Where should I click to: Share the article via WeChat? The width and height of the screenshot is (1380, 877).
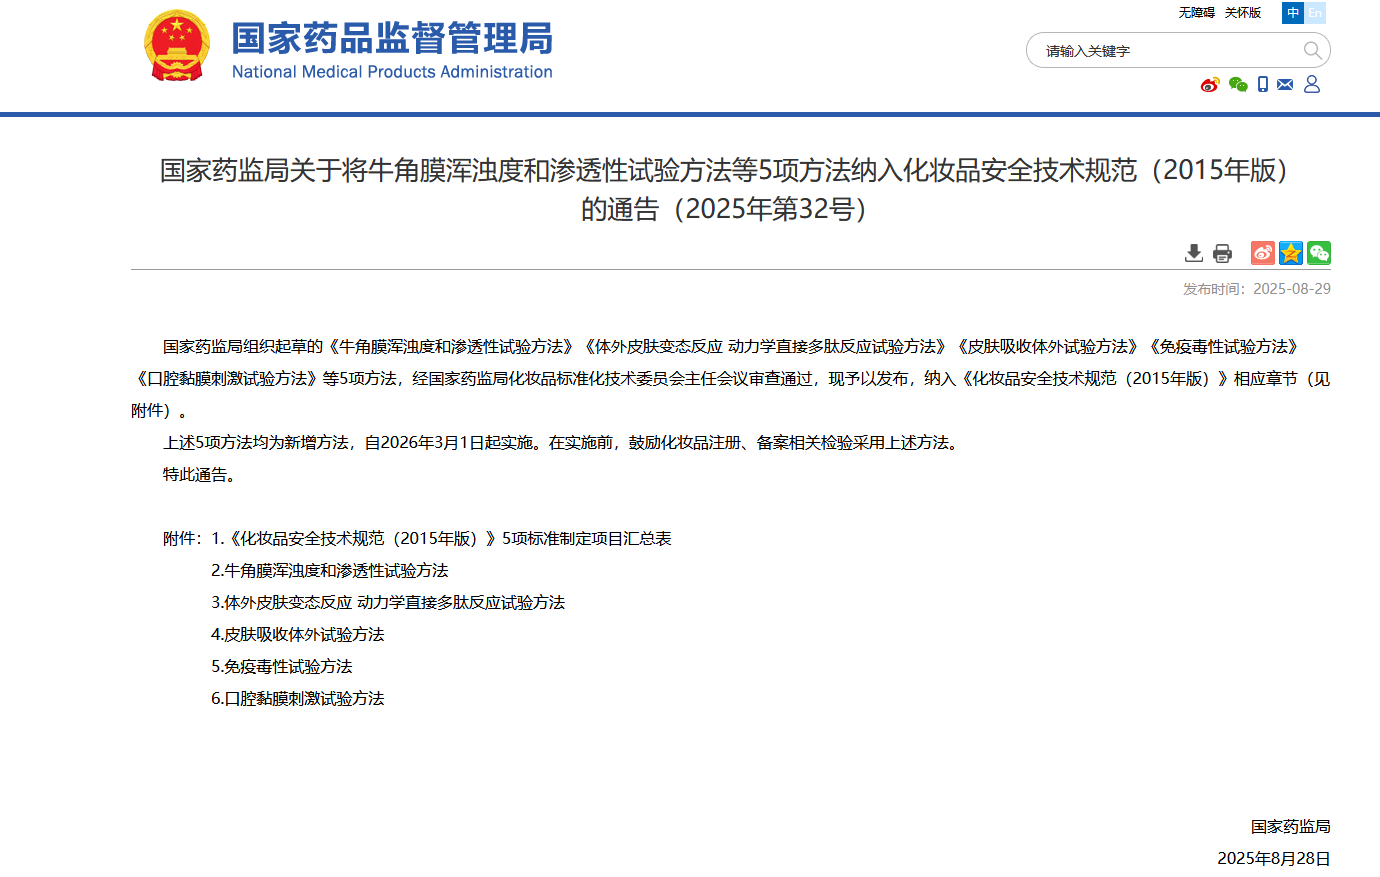(x=1319, y=253)
